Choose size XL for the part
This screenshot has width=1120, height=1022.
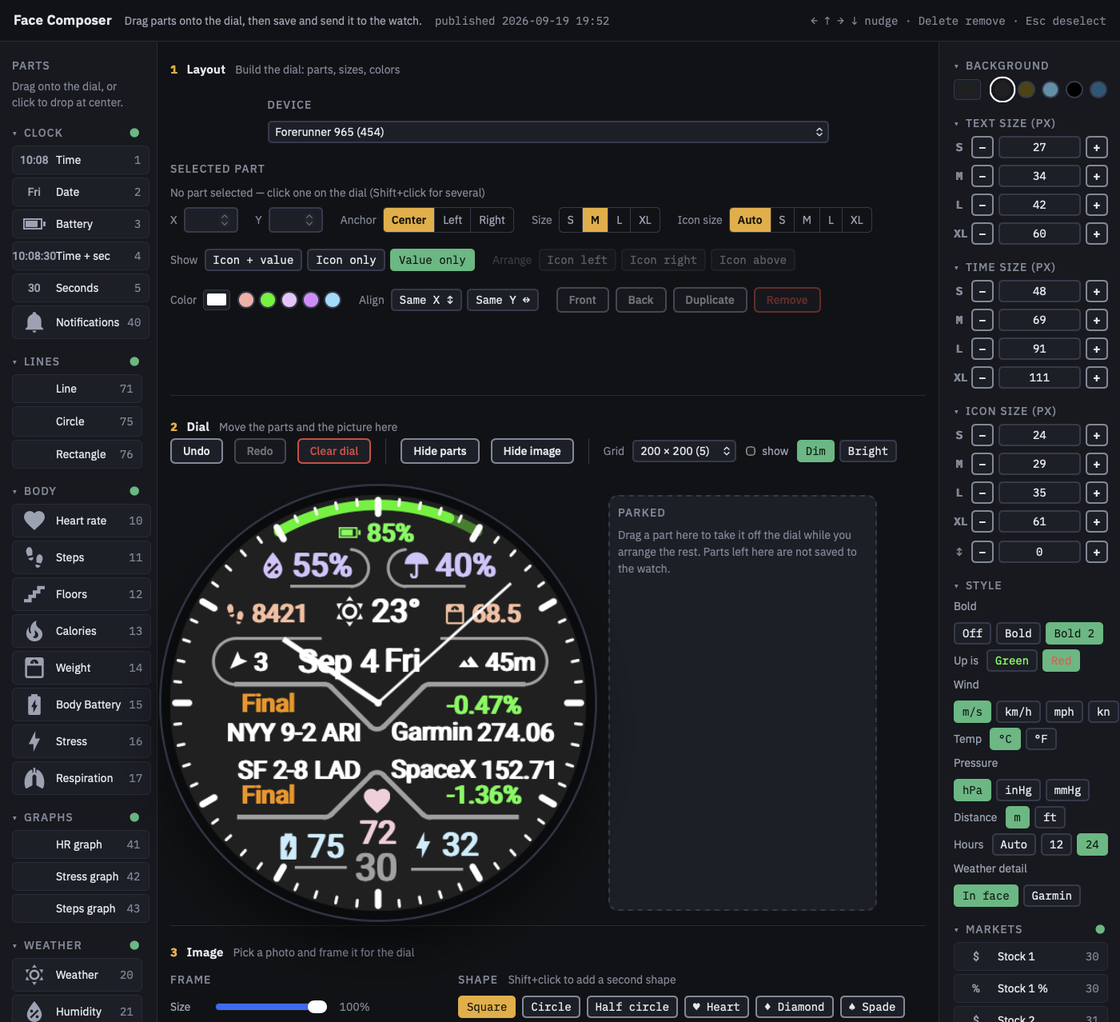pos(644,220)
